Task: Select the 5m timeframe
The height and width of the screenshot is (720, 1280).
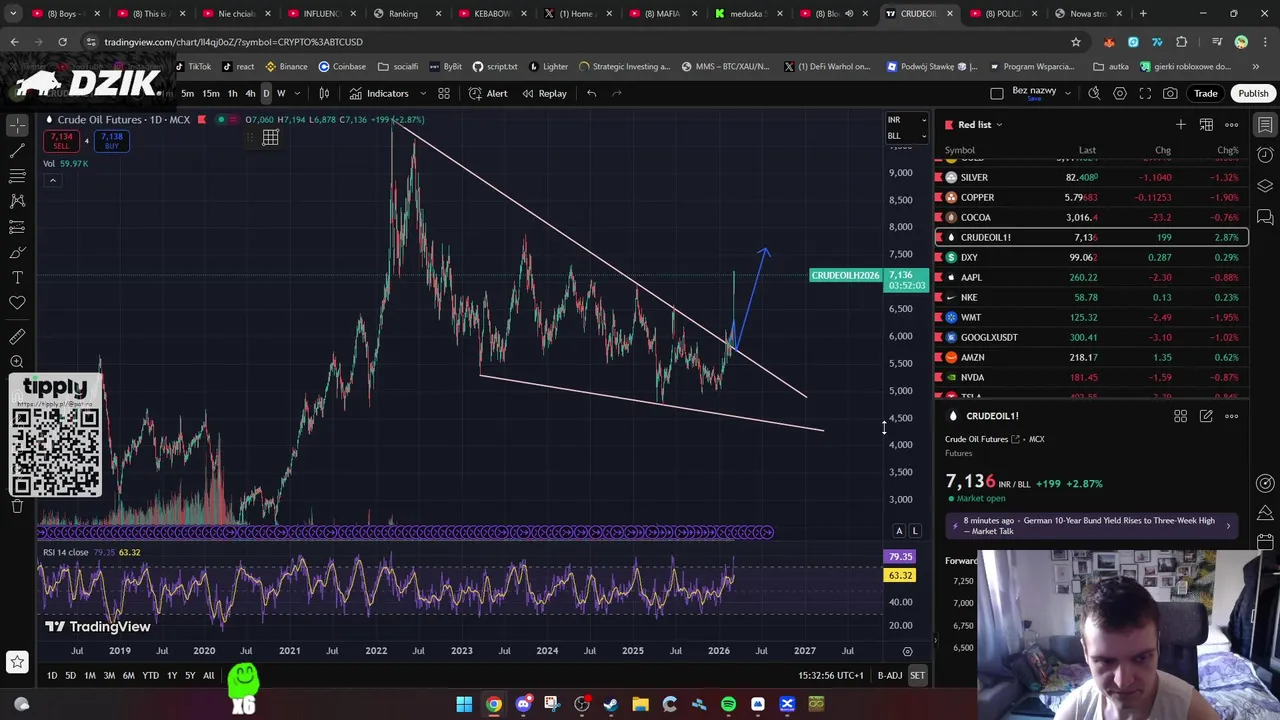Action: coord(187,93)
